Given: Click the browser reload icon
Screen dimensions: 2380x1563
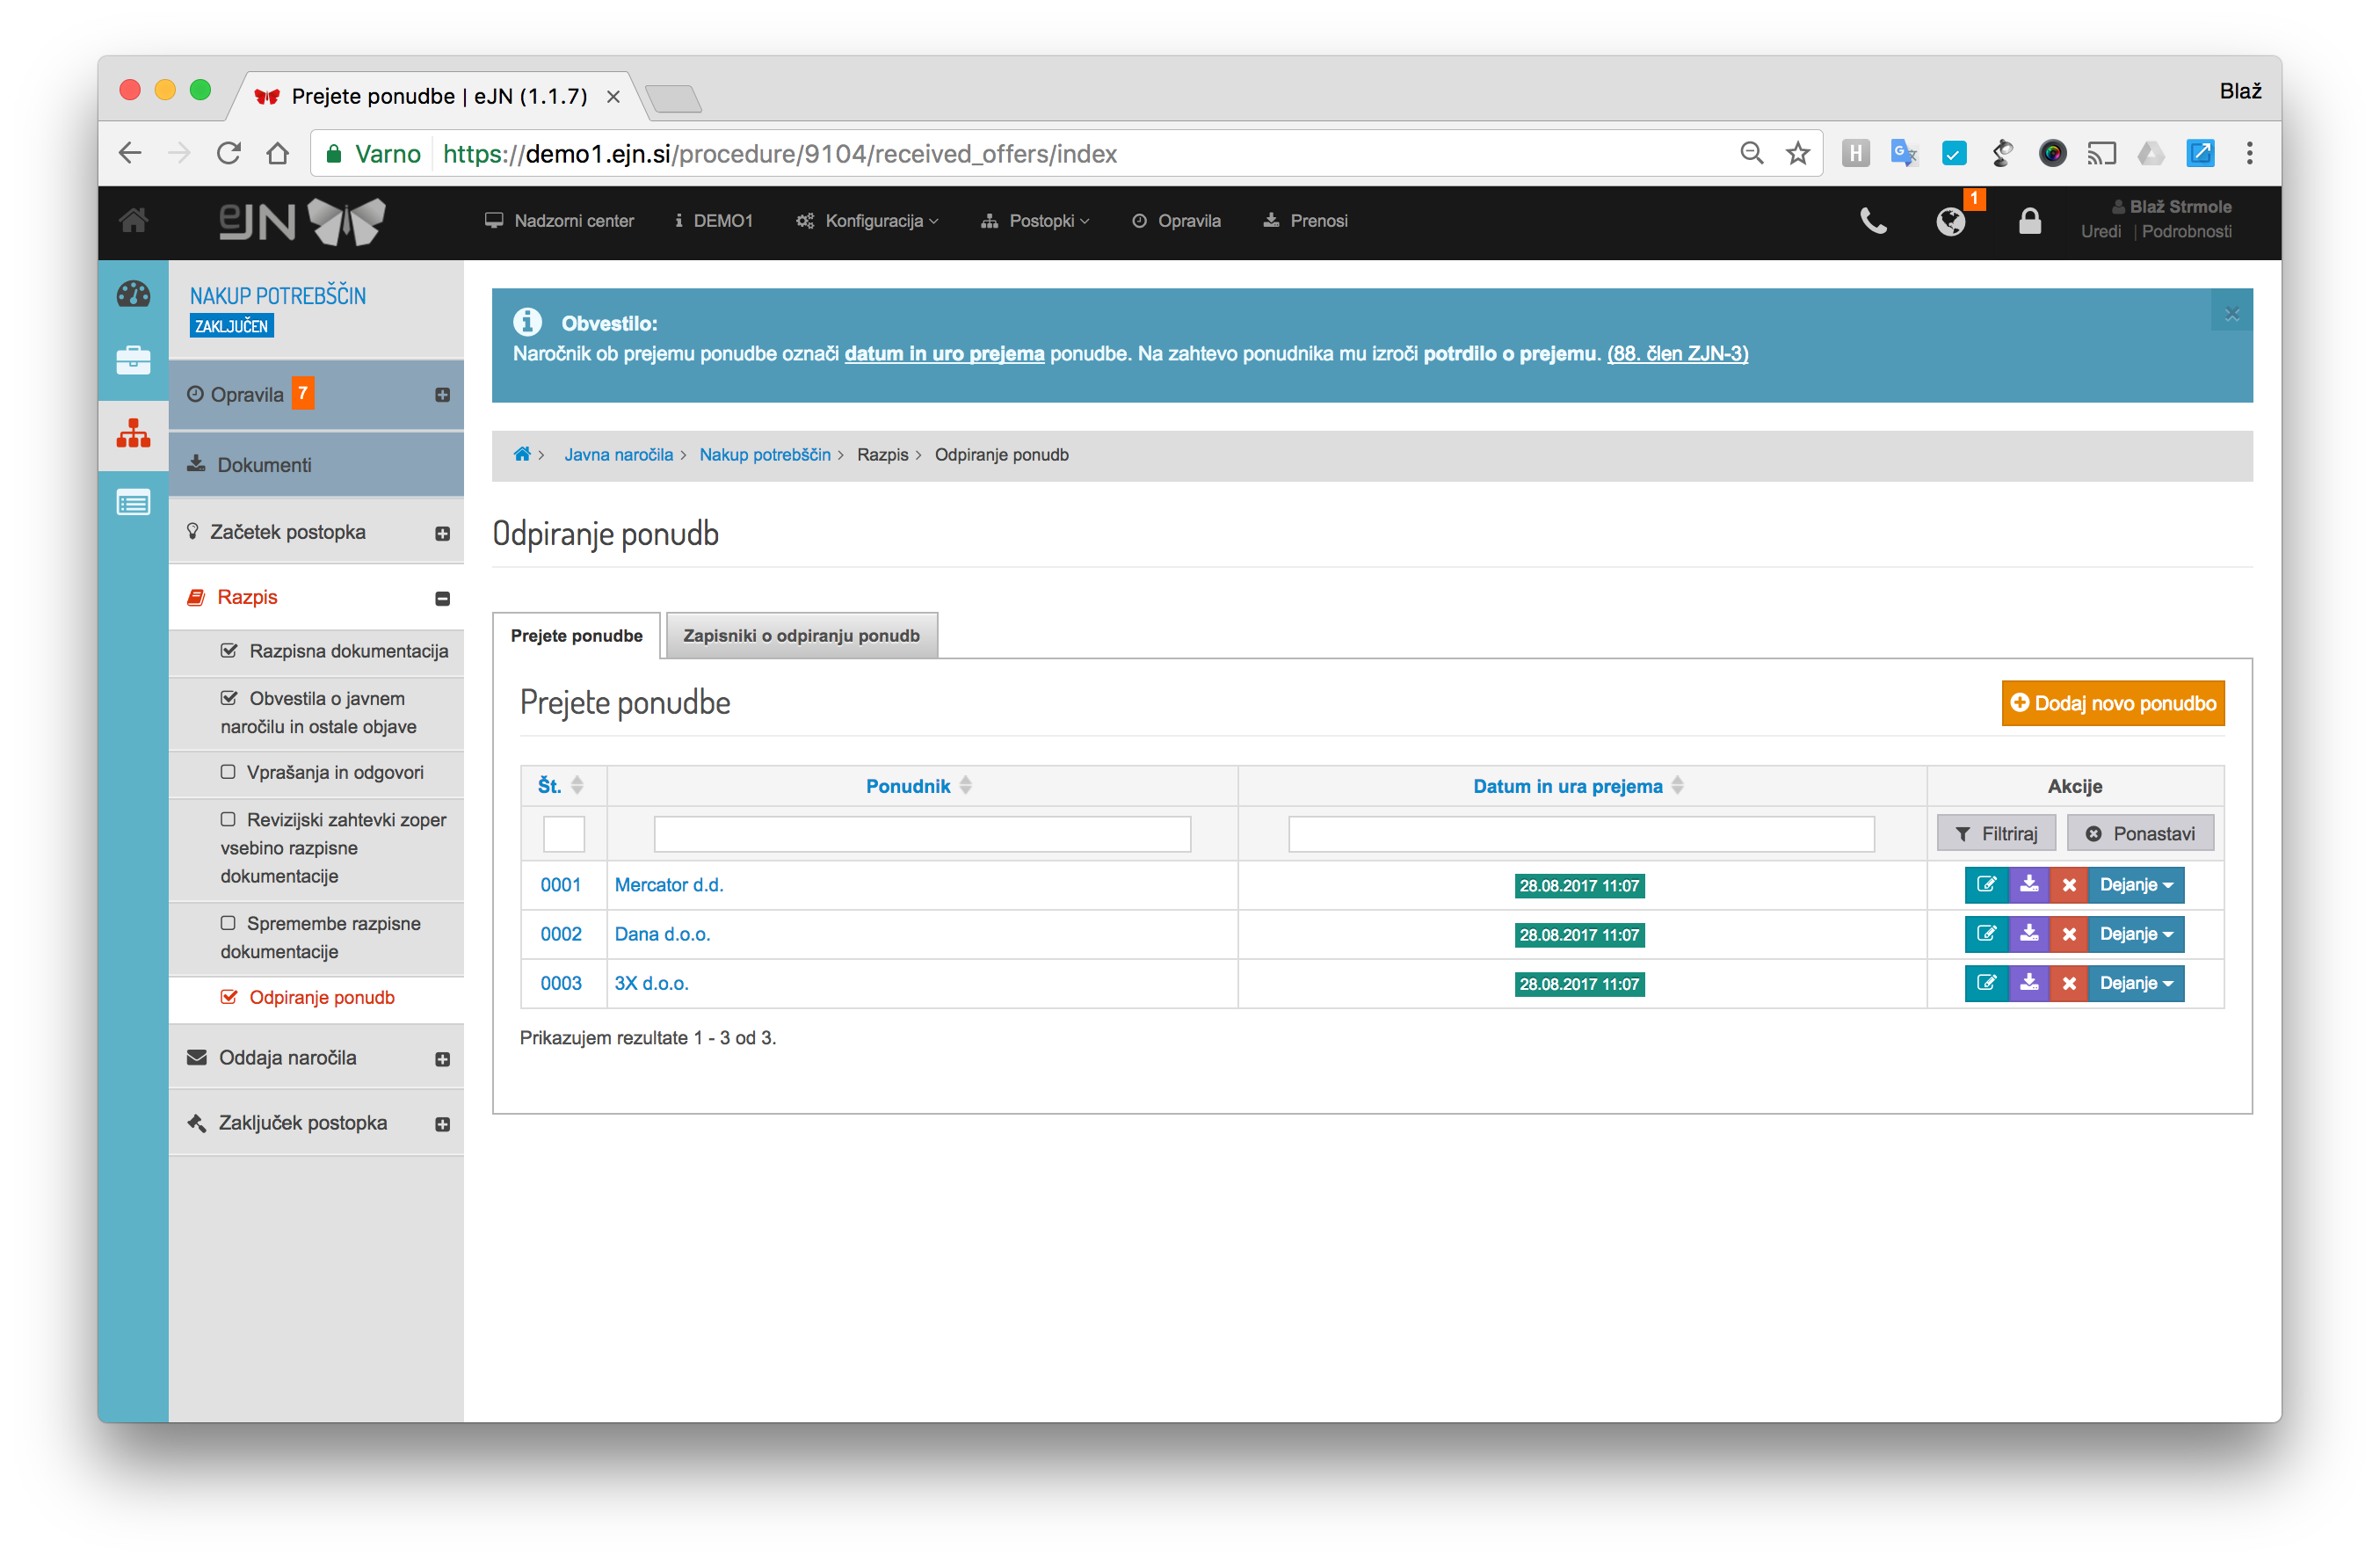Looking at the screenshot, I should [x=229, y=153].
